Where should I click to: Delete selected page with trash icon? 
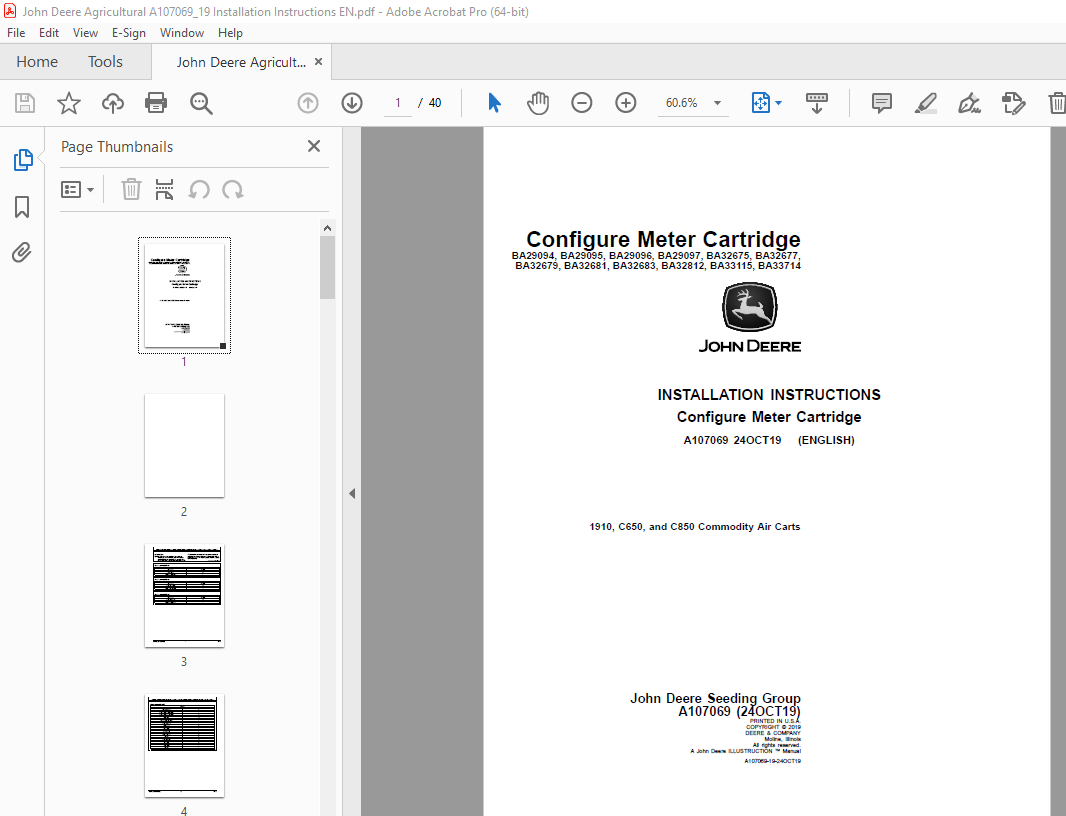[x=131, y=190]
